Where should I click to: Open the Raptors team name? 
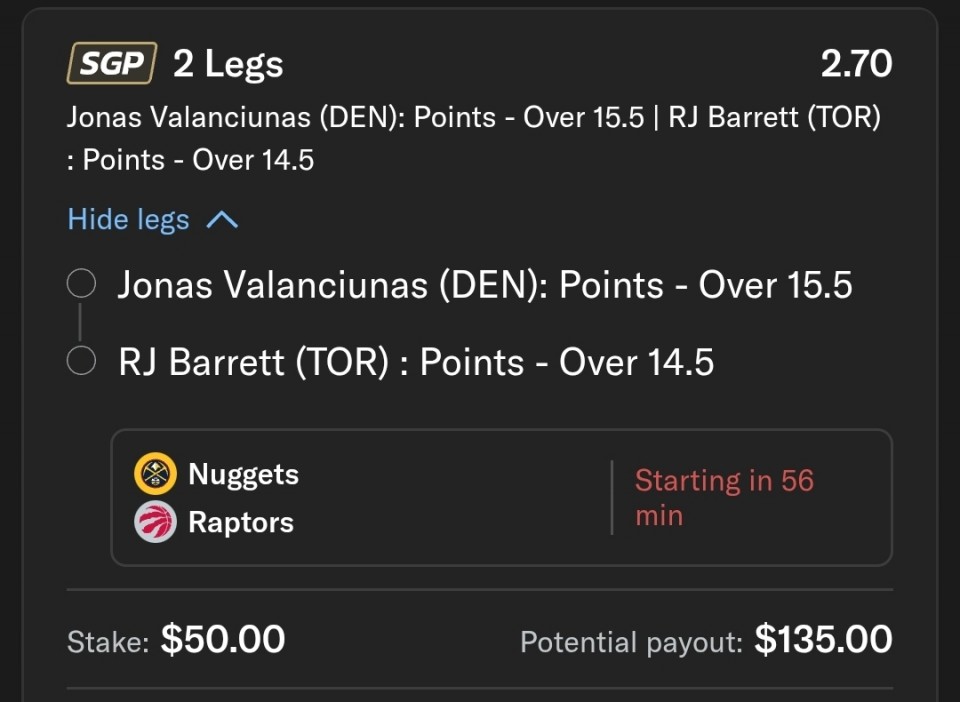tap(241, 522)
